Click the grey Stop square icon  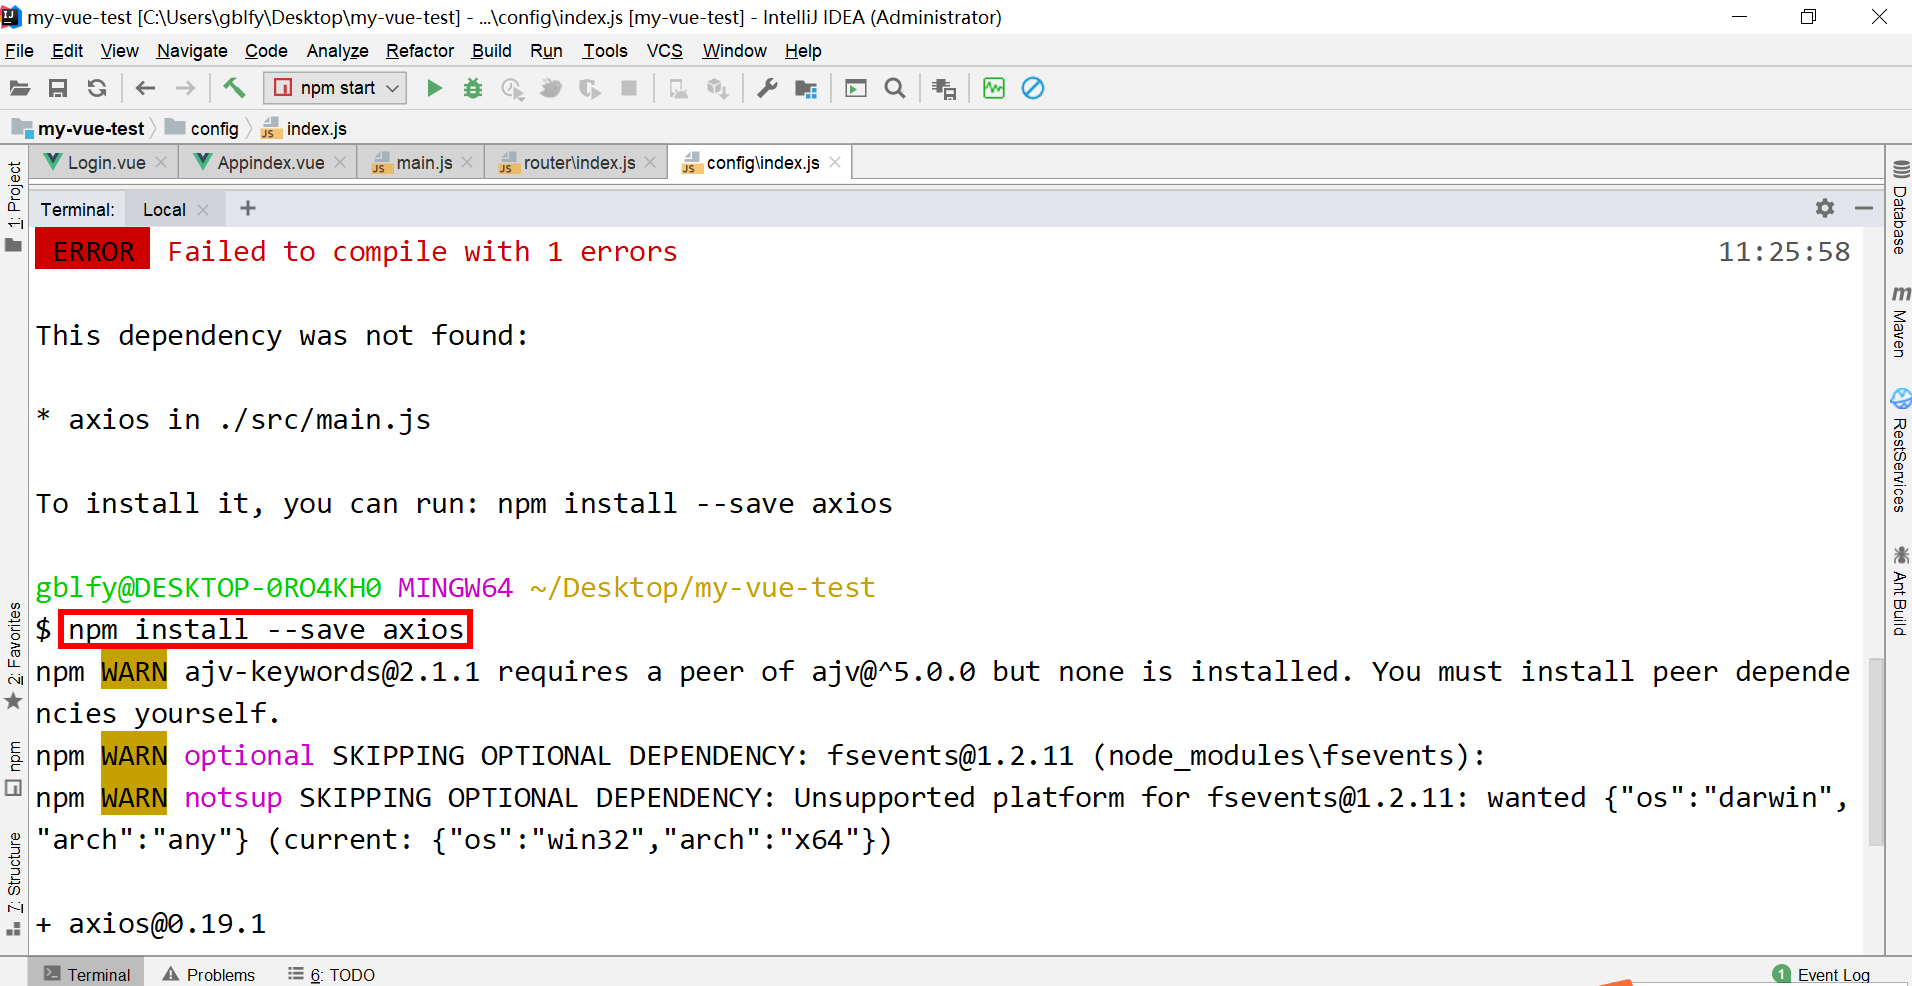tap(629, 88)
